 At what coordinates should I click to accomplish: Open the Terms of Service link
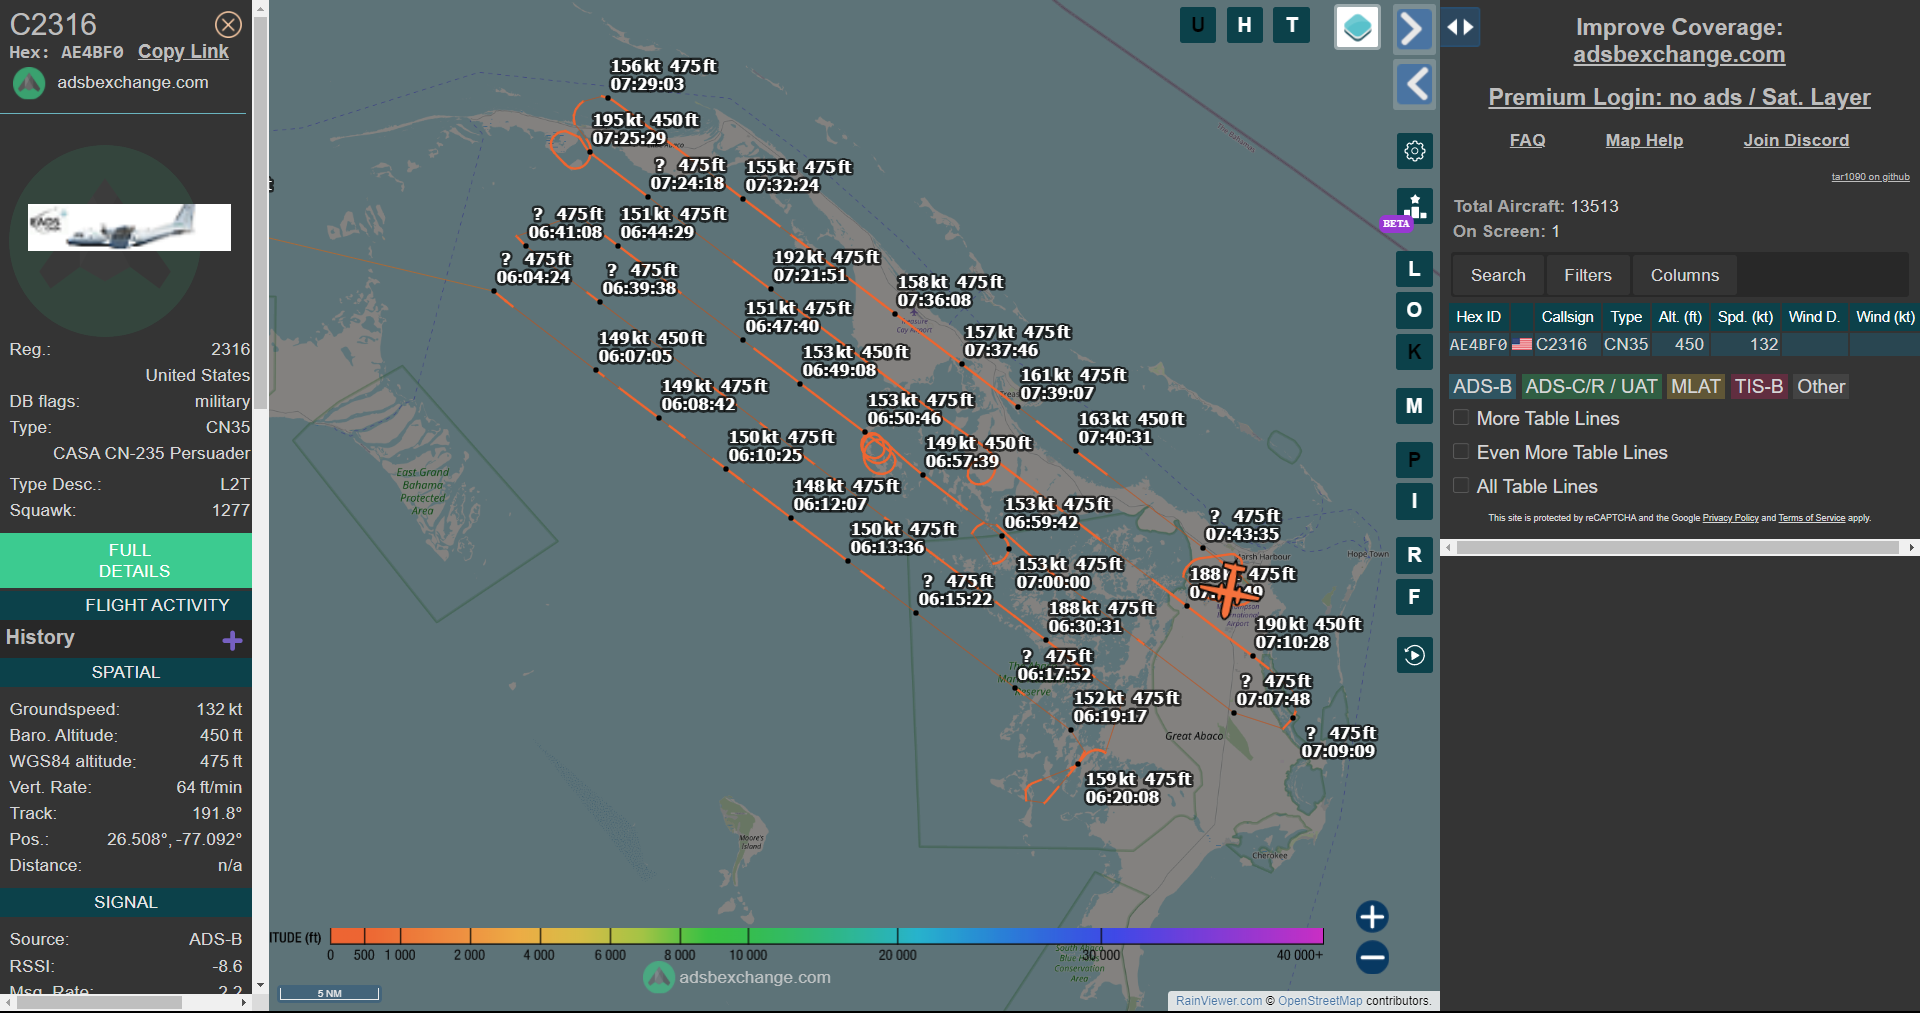[x=1811, y=518]
